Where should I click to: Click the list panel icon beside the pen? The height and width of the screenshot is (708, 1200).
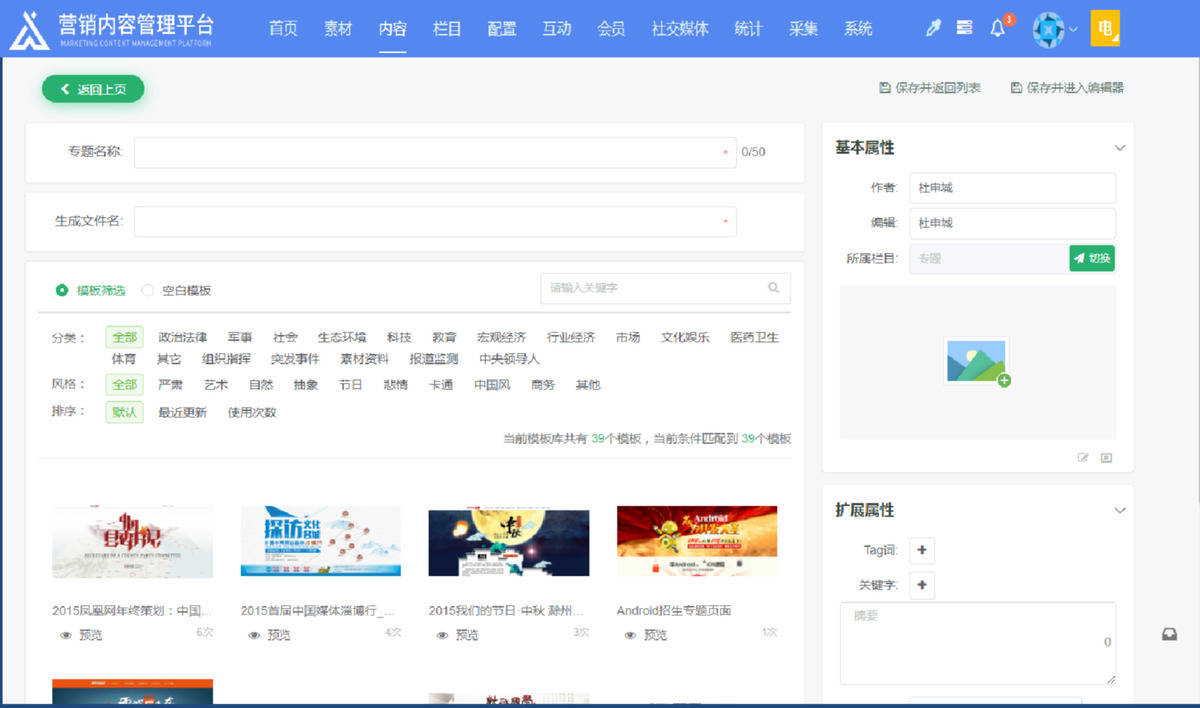pos(963,28)
